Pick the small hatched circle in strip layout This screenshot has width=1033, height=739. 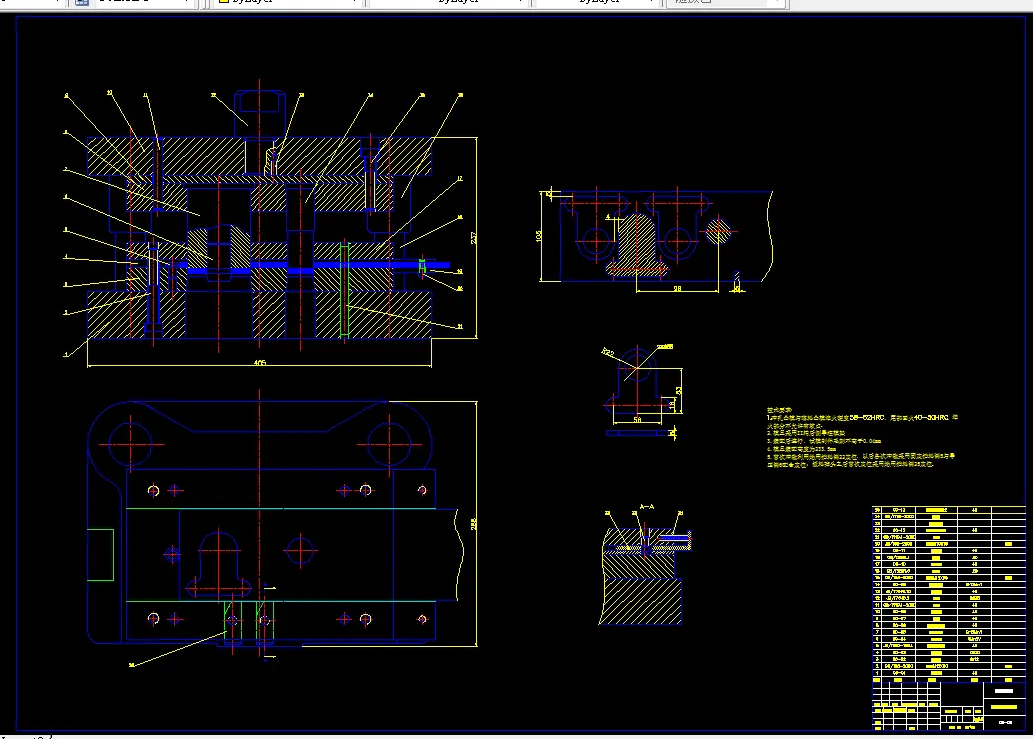[718, 231]
